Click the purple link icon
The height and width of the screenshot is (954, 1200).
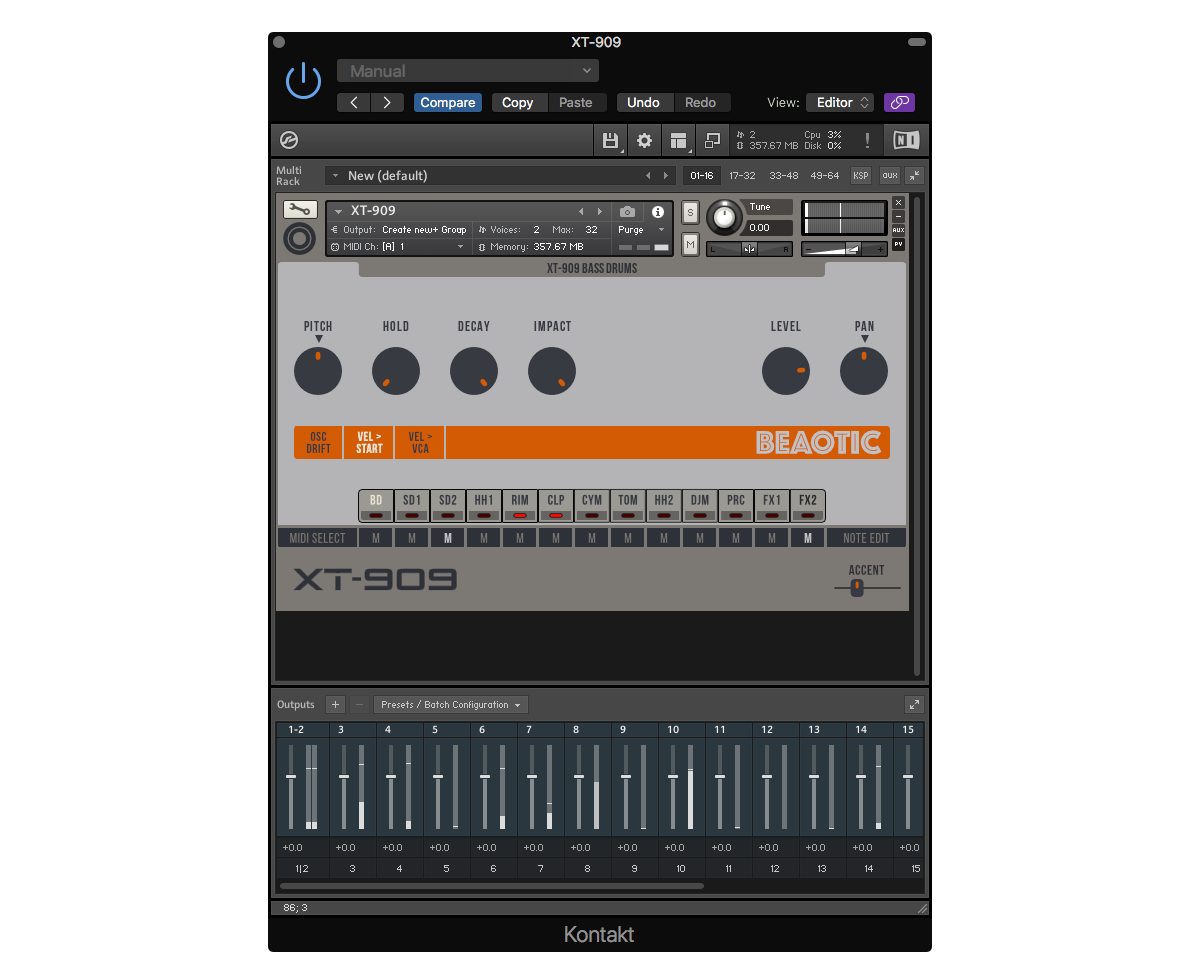coord(899,102)
